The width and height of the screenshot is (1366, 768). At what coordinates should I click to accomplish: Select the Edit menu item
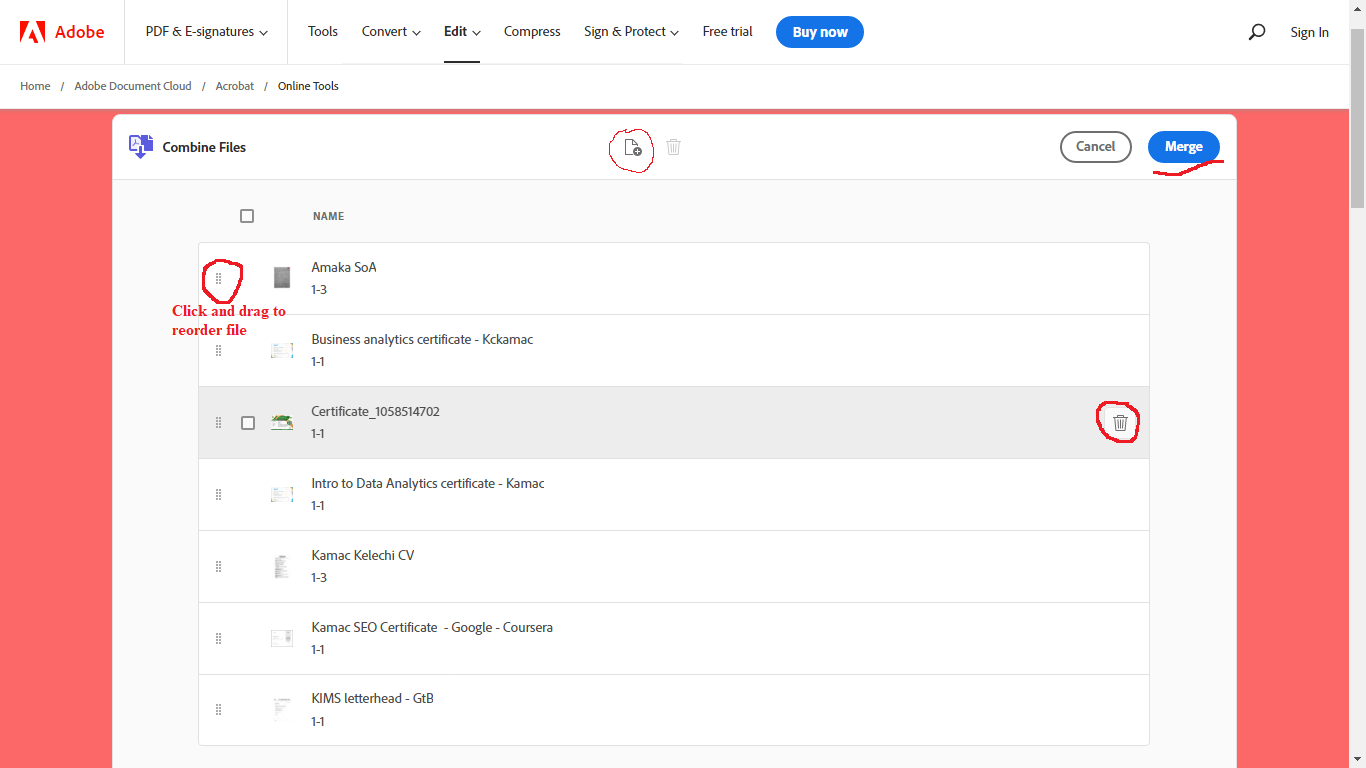(x=461, y=31)
